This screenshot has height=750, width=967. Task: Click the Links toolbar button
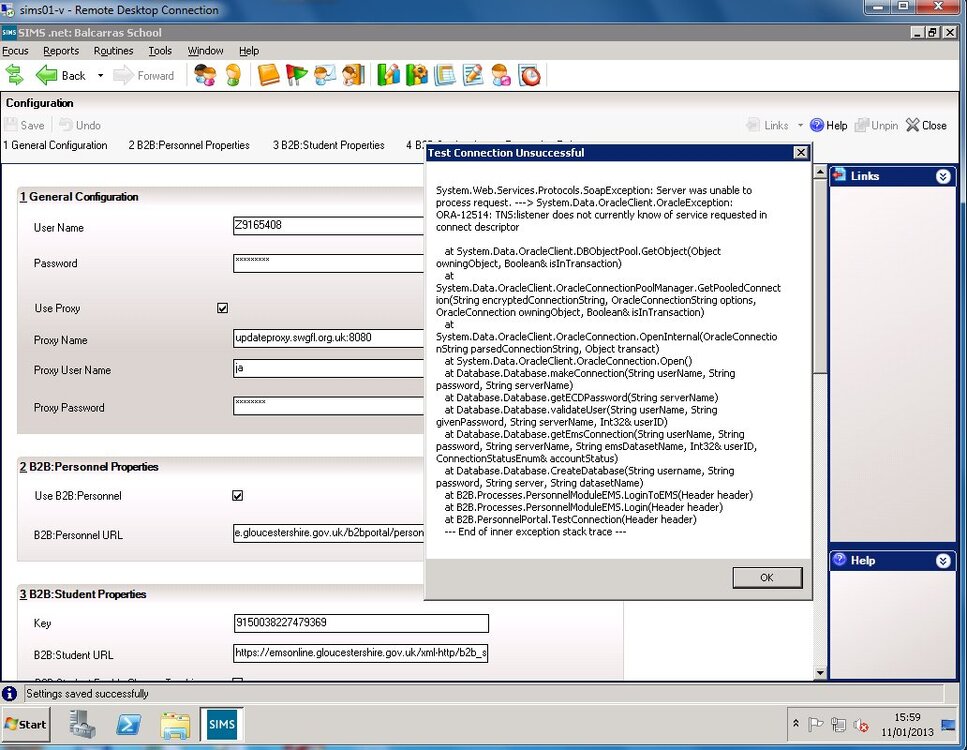(x=768, y=125)
